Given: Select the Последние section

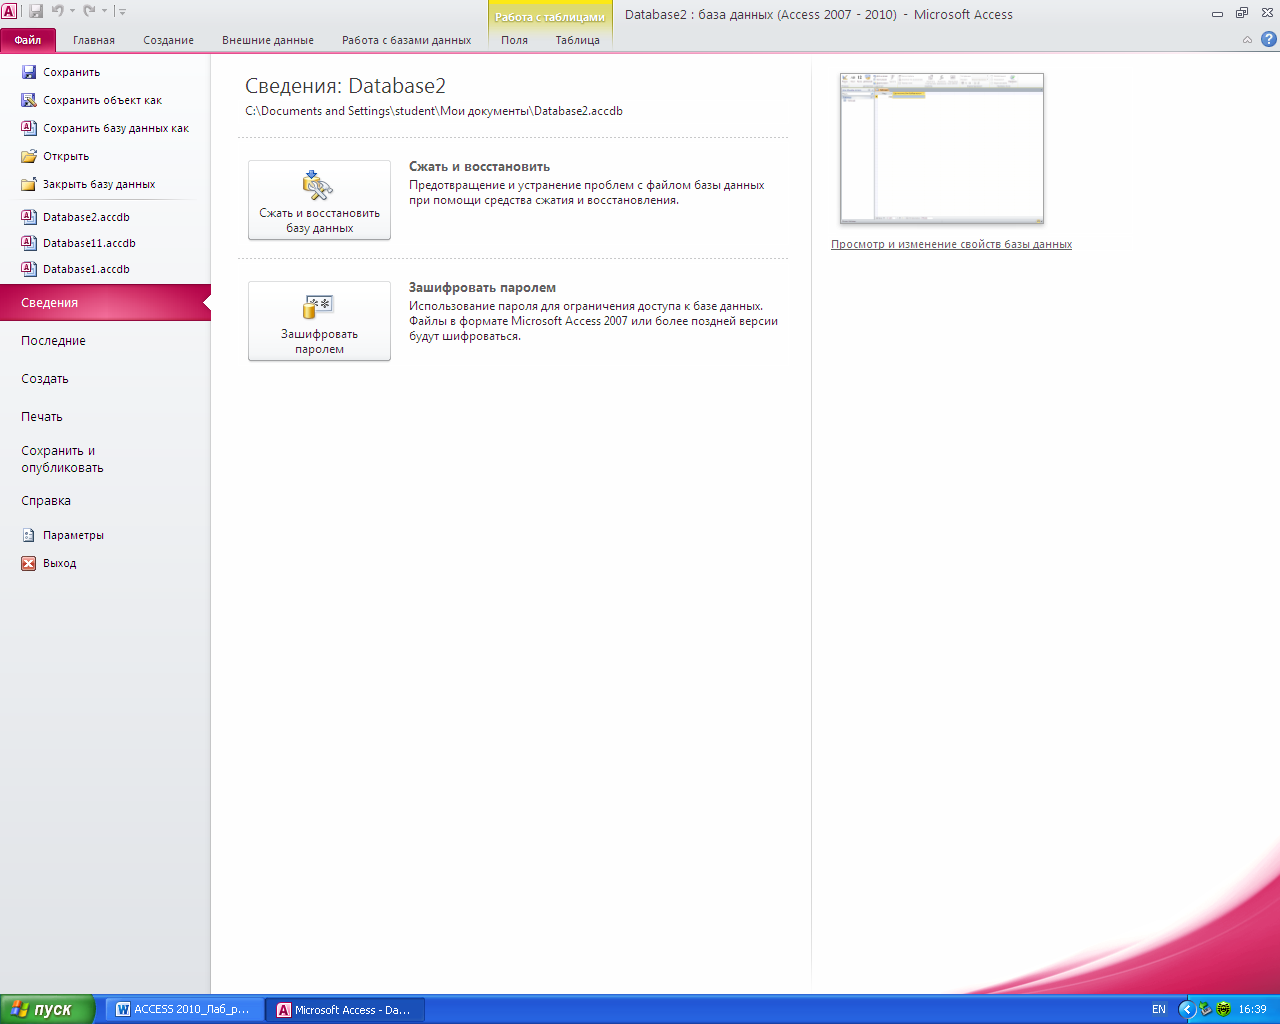Looking at the screenshot, I should 105,341.
